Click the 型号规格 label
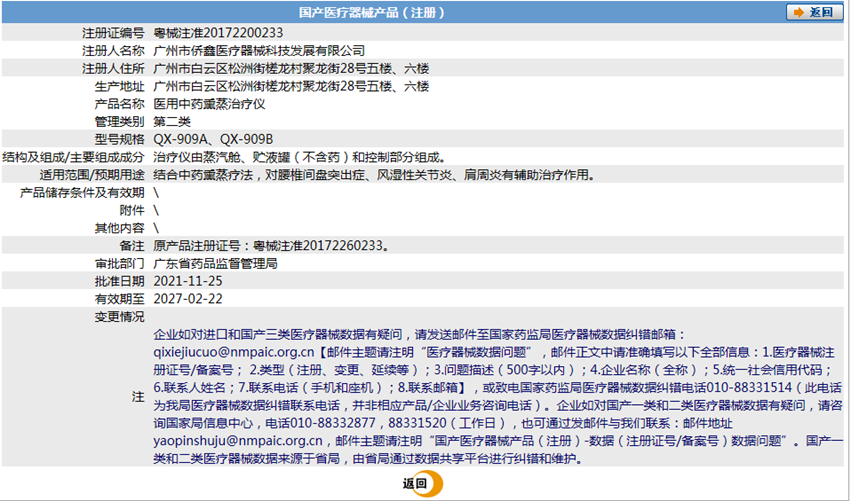 119,139
